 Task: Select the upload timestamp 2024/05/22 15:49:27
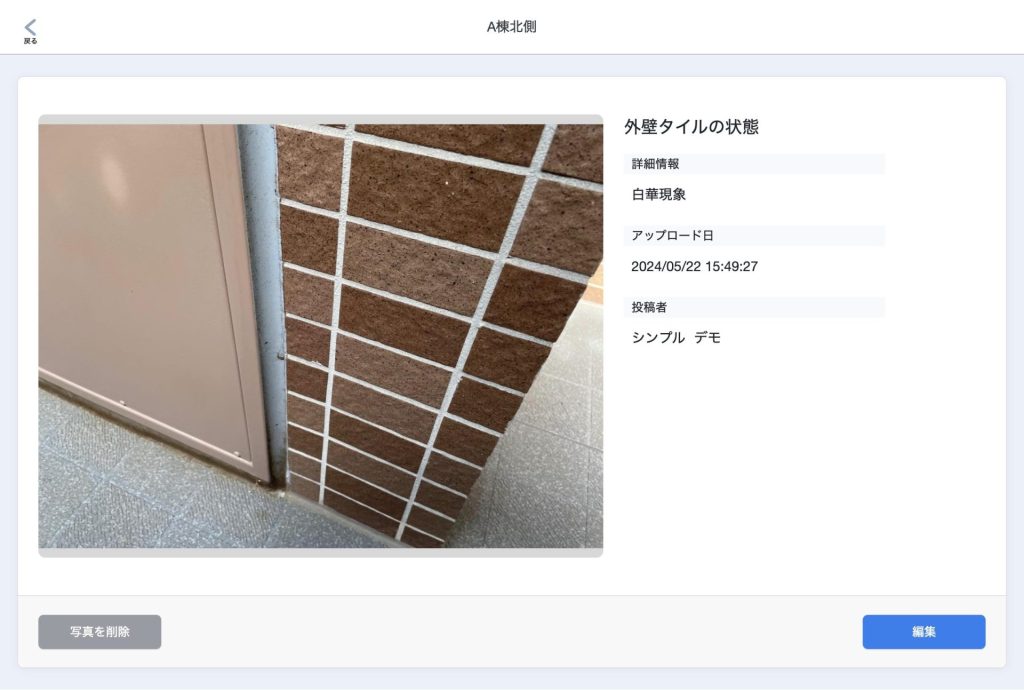click(x=694, y=266)
